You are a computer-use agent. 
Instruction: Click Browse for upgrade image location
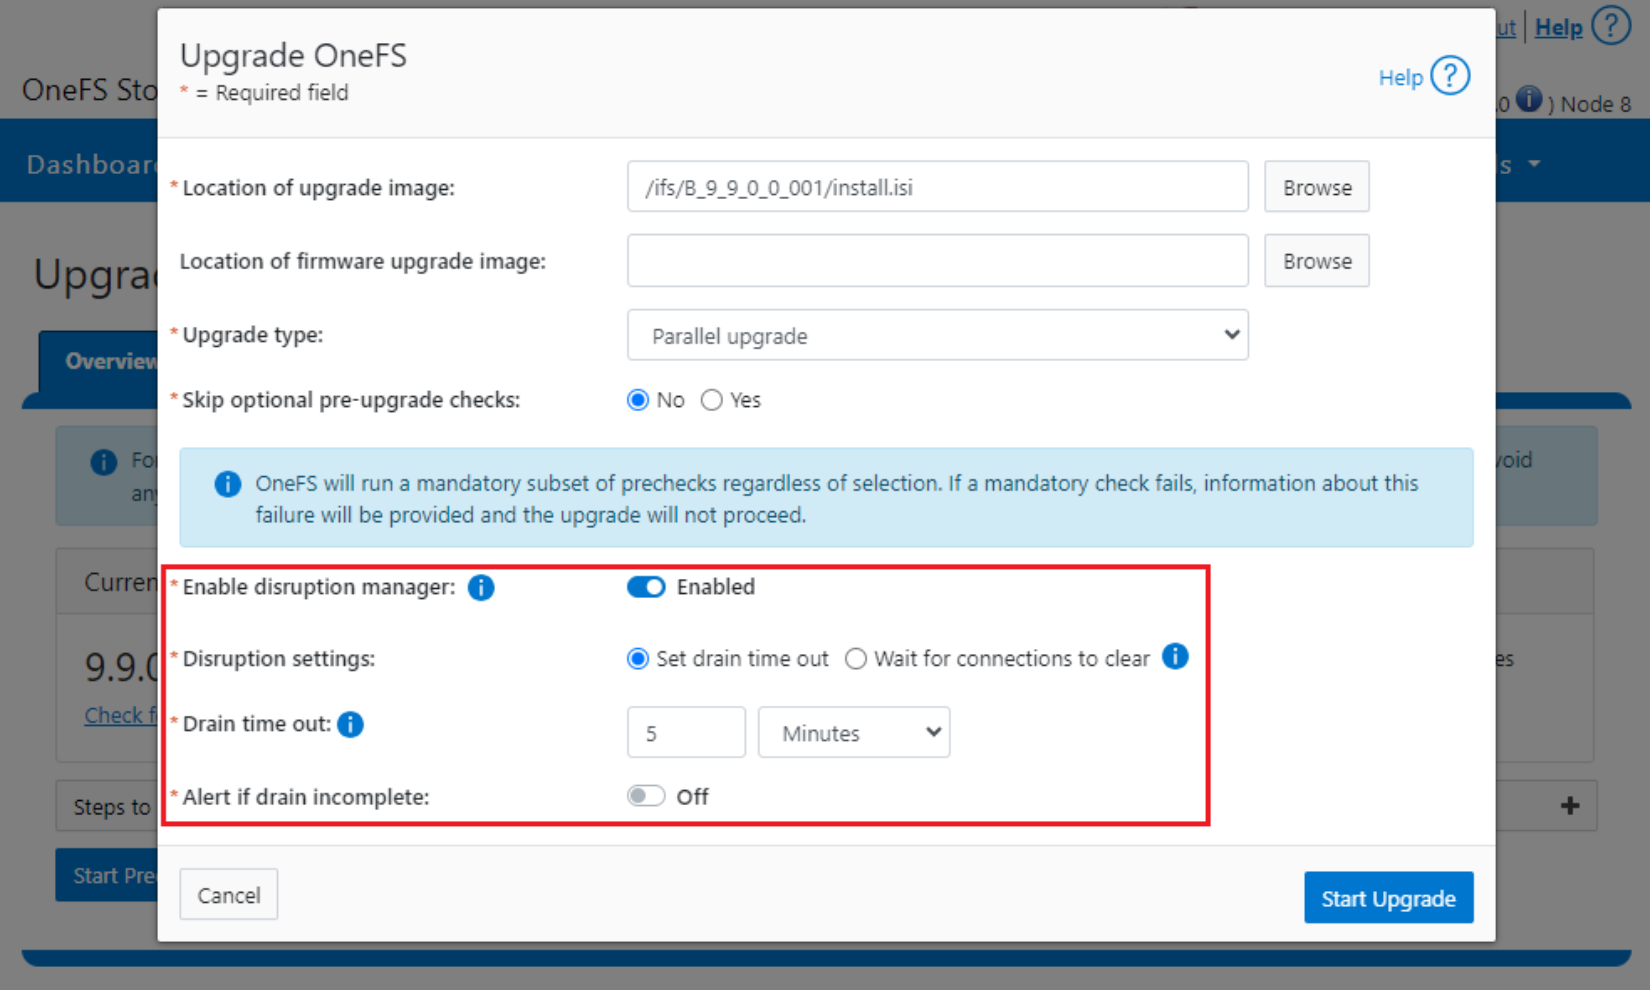(1317, 187)
